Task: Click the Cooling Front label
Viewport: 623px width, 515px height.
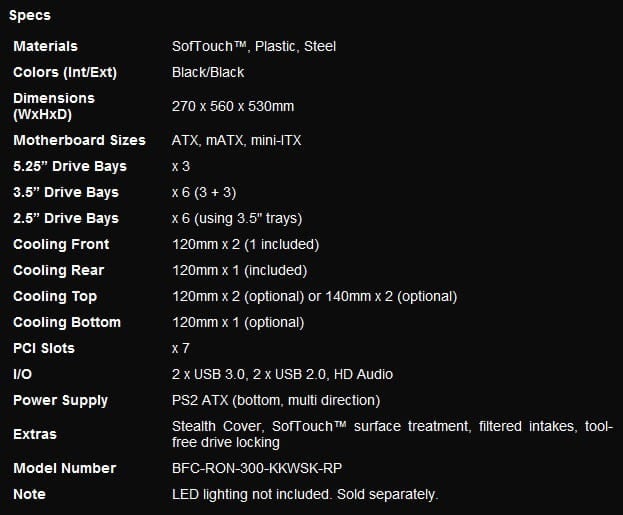Action: tap(61, 244)
